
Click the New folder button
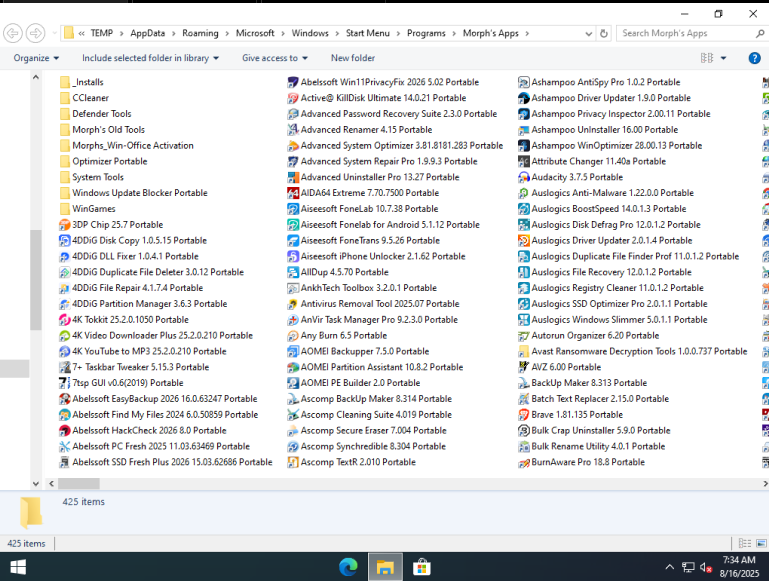[x=353, y=58]
